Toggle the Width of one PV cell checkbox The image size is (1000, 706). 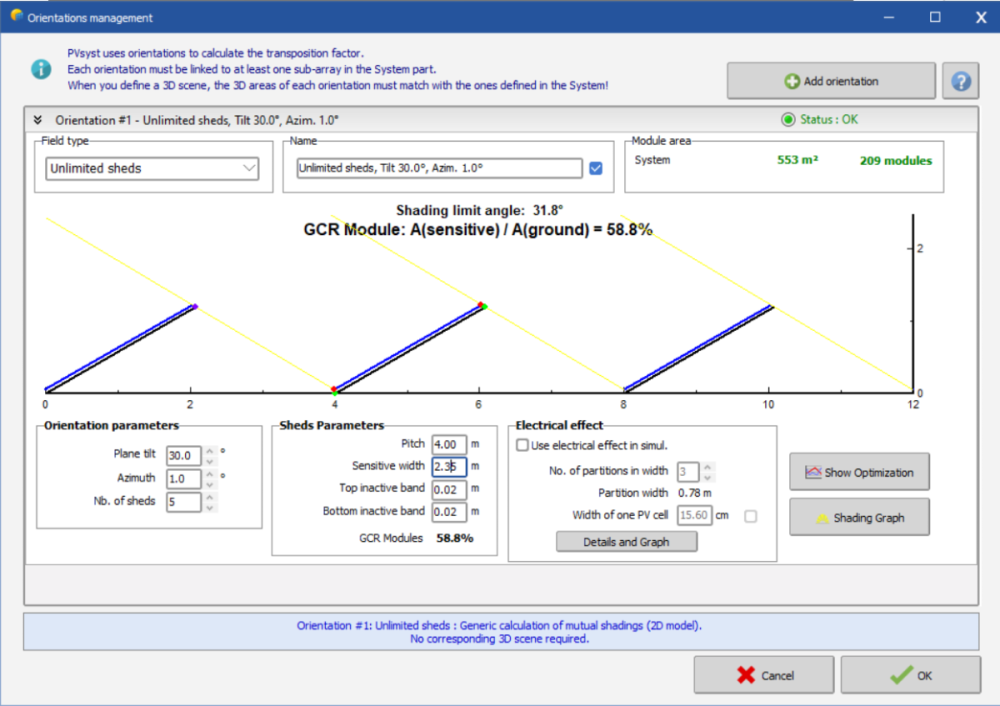pos(751,515)
